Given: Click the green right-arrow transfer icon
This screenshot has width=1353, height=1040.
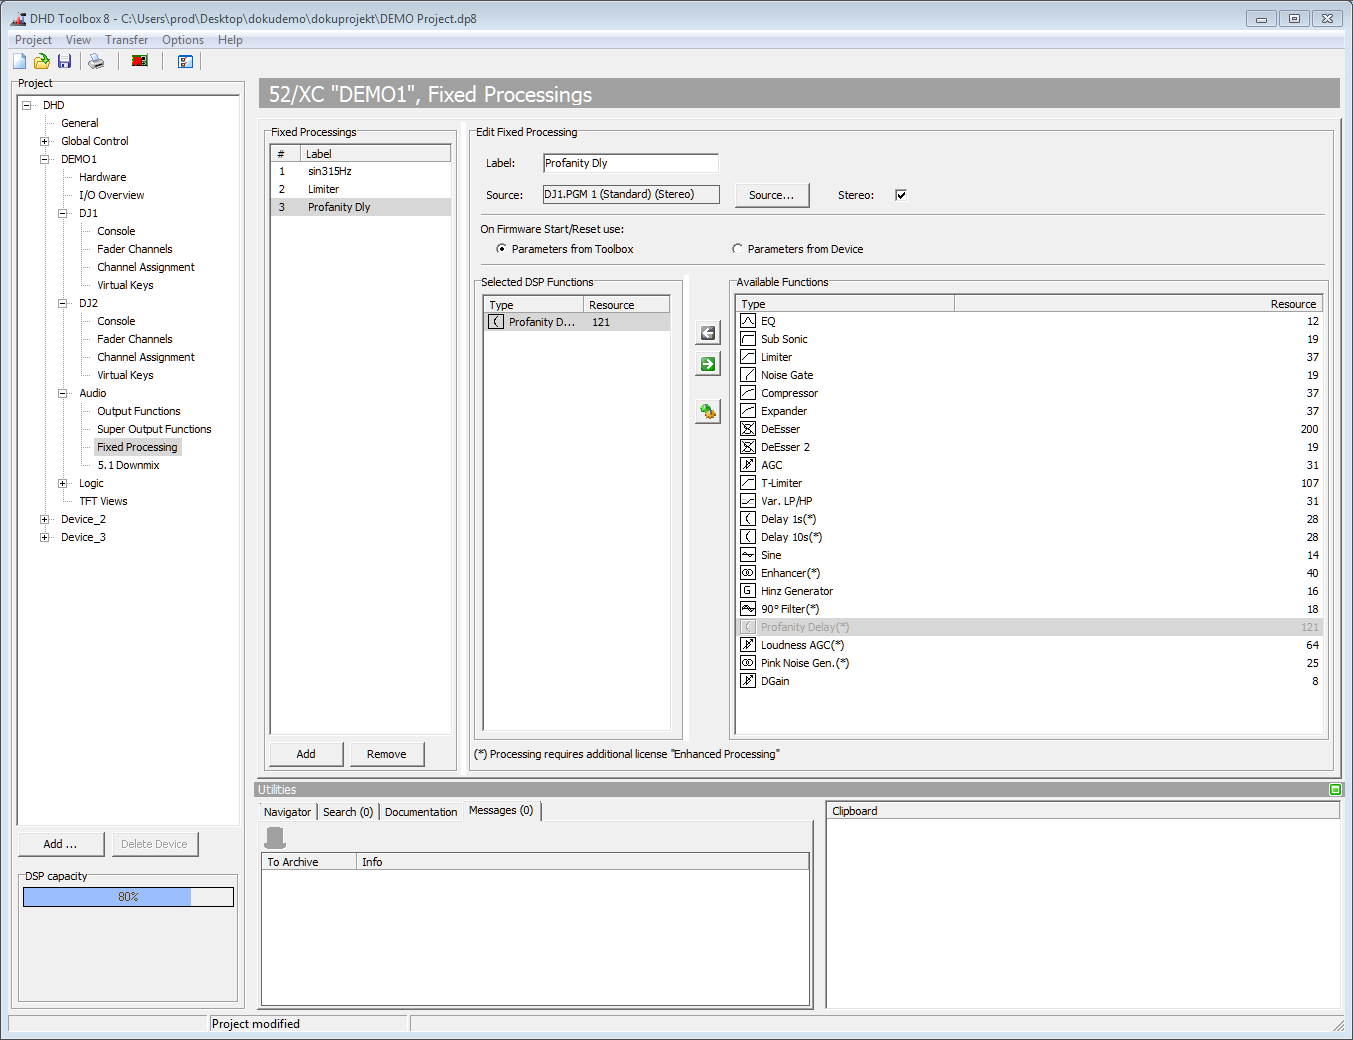Looking at the screenshot, I should point(707,364).
